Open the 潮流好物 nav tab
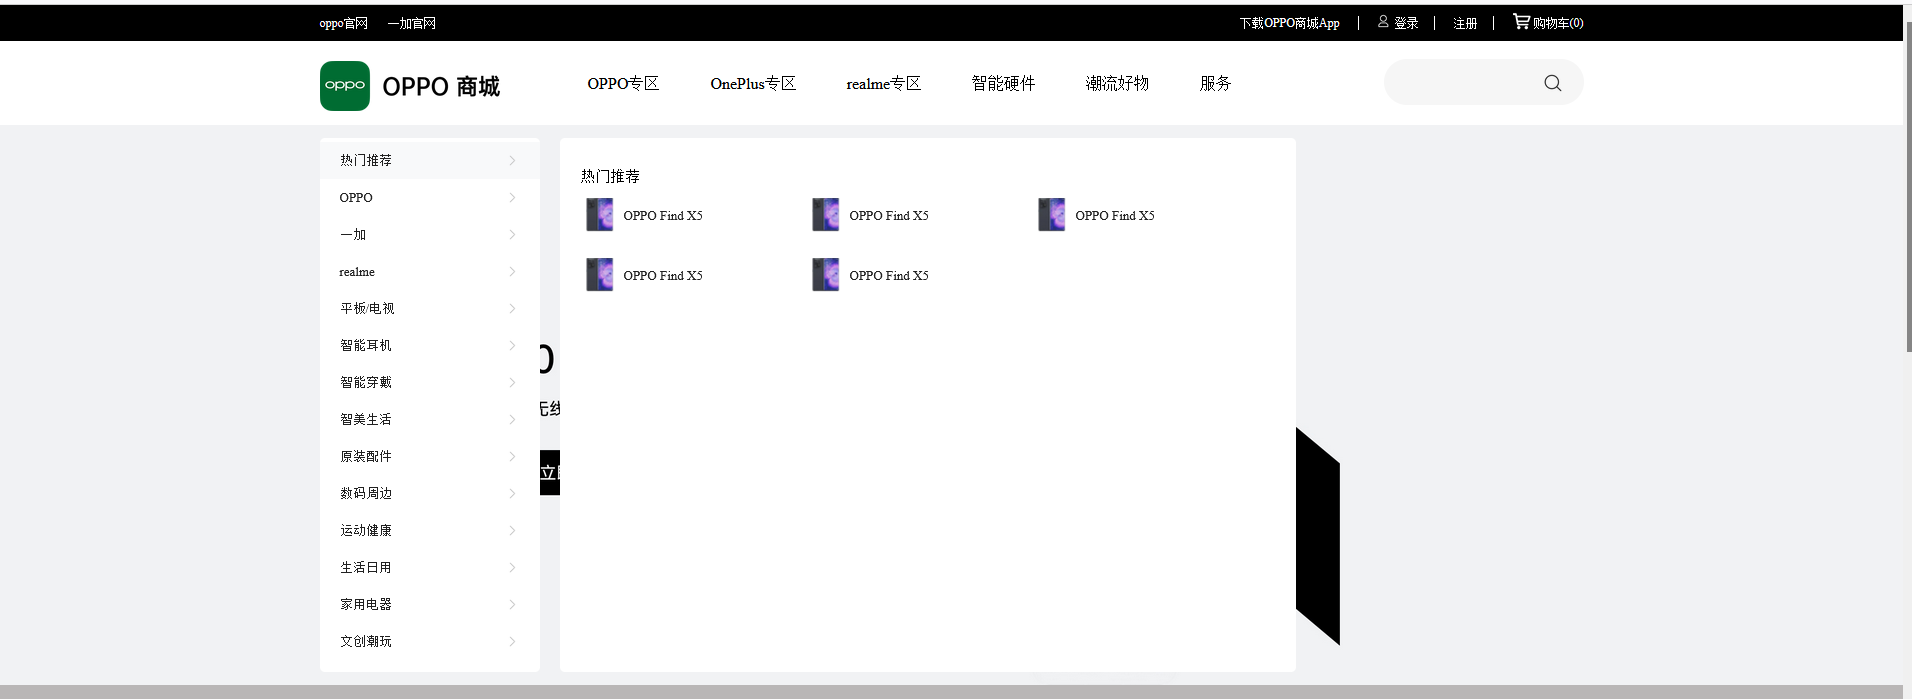Screen dimensions: 1912x699 (x=1117, y=84)
